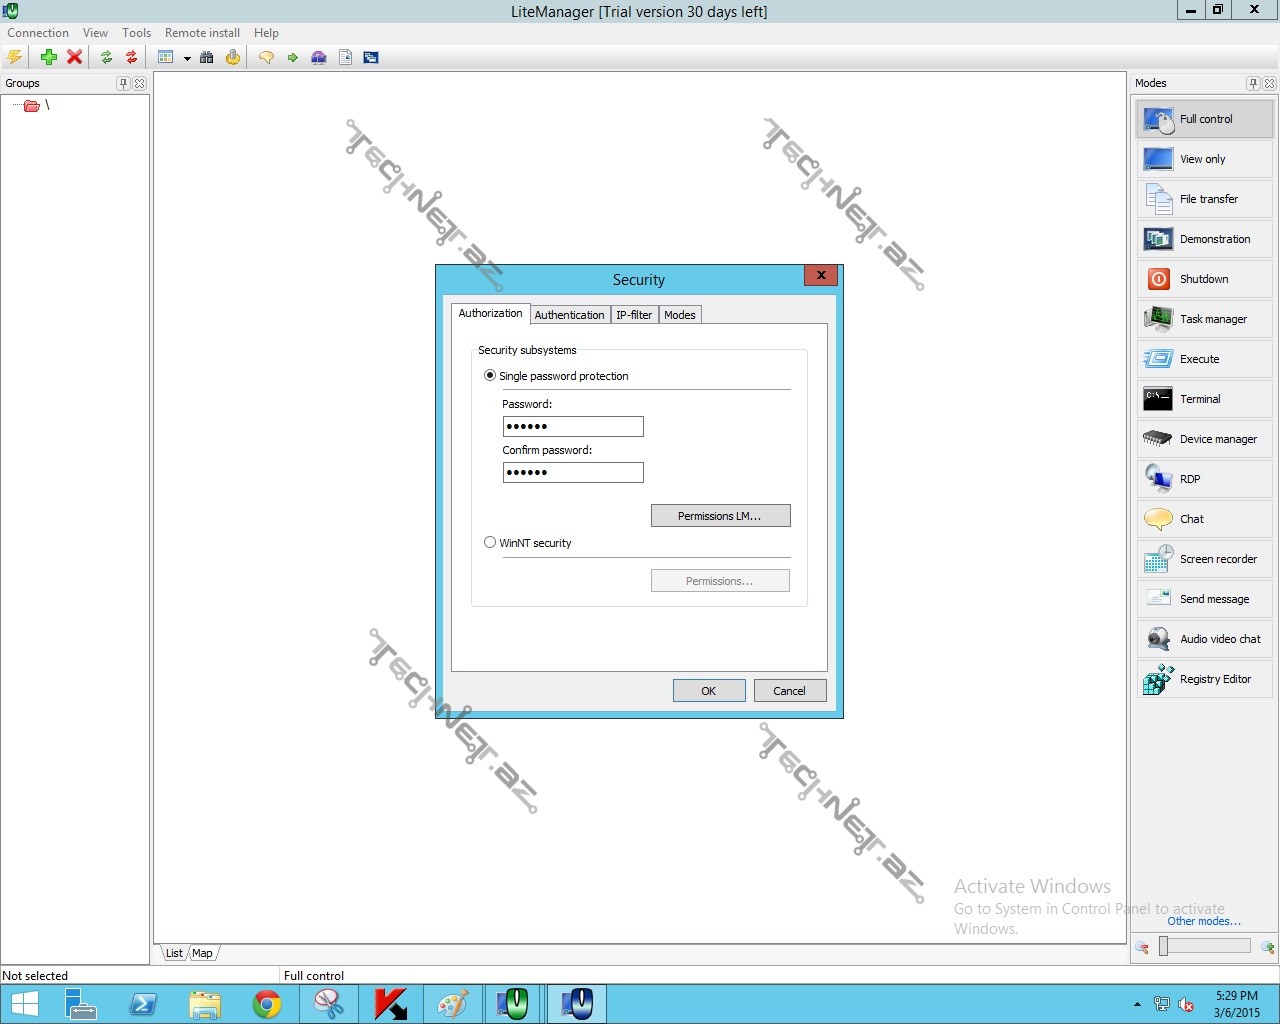Image resolution: width=1280 pixels, height=1024 pixels.
Task: Expand the root folder in Groups tree
Action: click(32, 106)
